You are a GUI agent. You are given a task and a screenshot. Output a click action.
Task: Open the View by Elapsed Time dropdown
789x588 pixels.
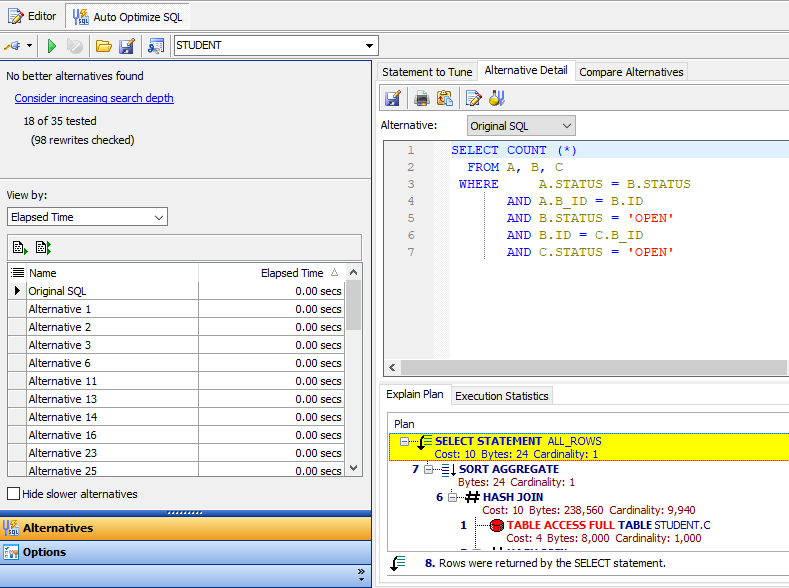pyautogui.click(x=88, y=217)
